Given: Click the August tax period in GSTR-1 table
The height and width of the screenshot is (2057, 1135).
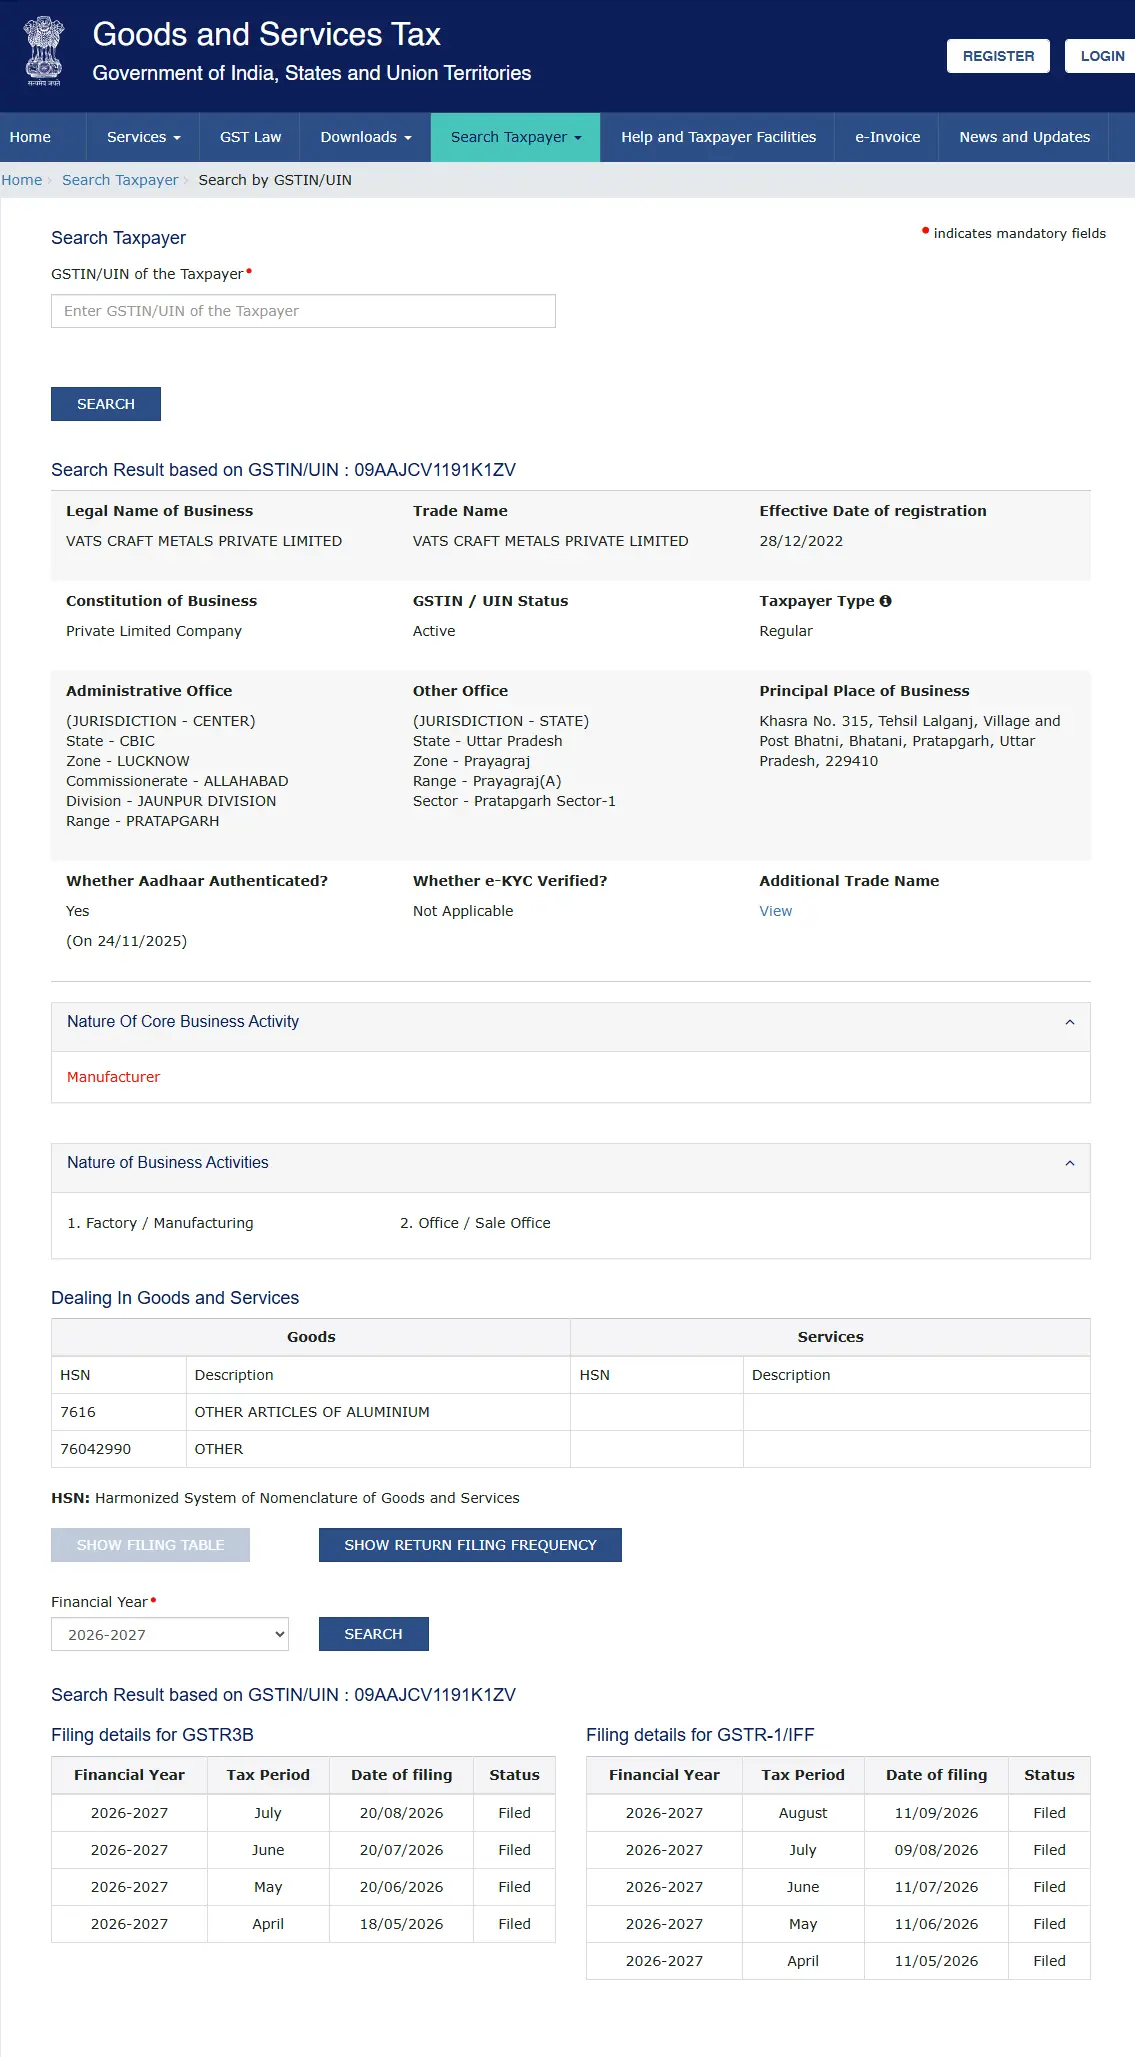Looking at the screenshot, I should coord(803,1813).
